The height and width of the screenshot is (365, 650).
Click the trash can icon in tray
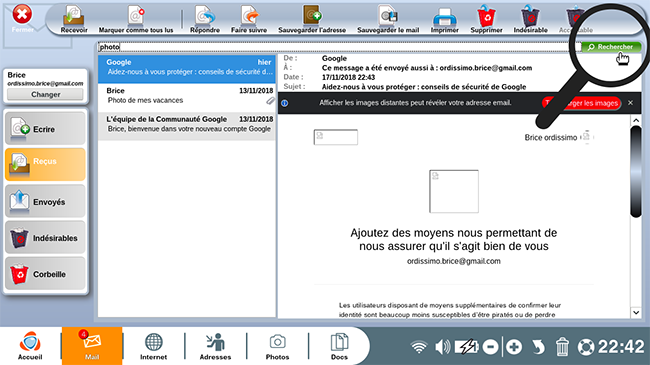(562, 347)
